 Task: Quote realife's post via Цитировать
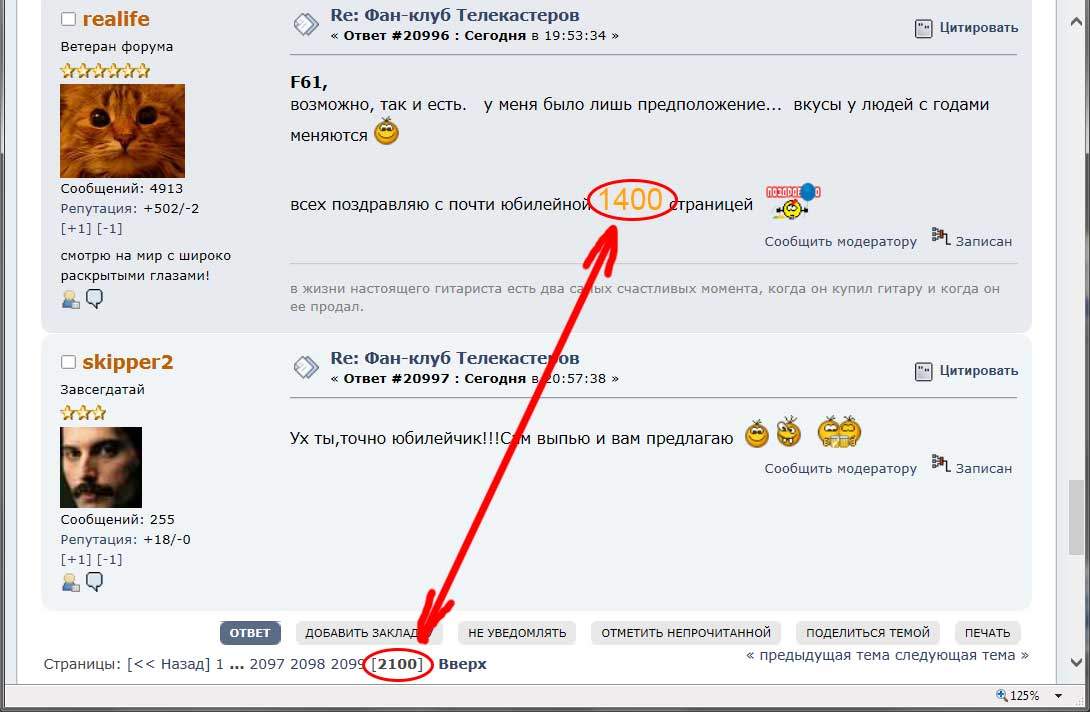pyautogui.click(x=979, y=28)
